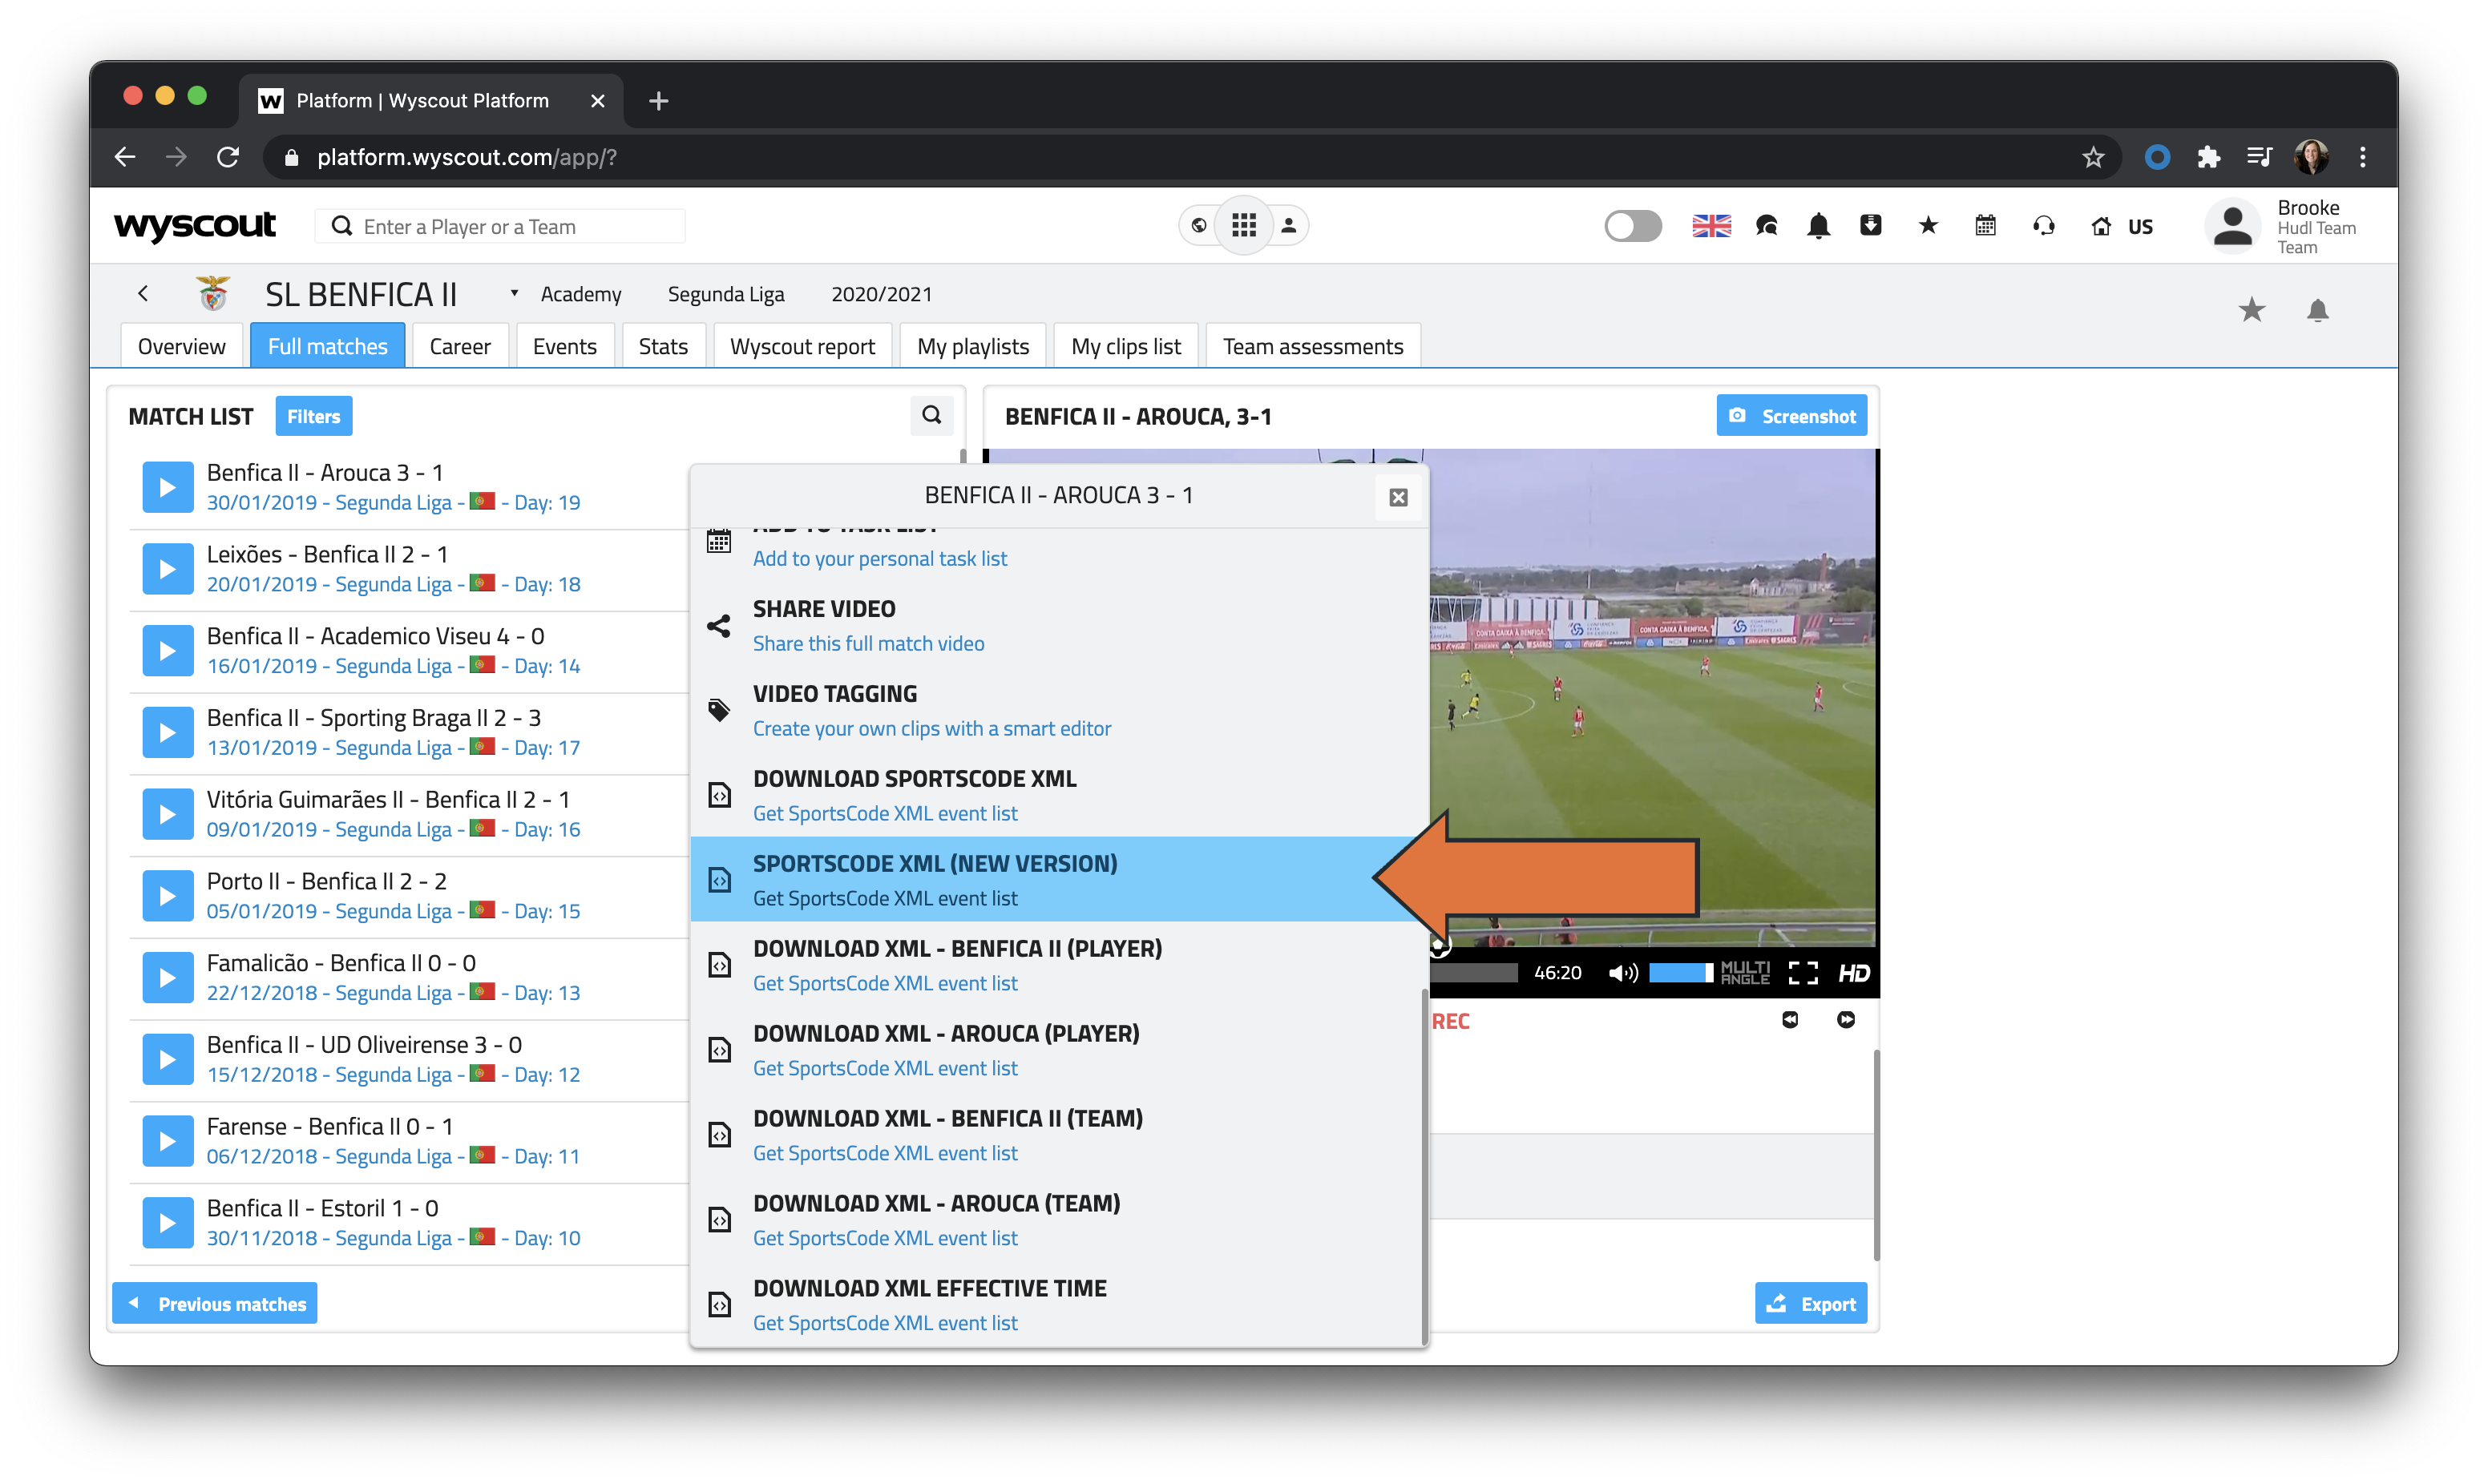Open the calendar in the top bar
2488x1484 pixels.
coord(1985,226)
